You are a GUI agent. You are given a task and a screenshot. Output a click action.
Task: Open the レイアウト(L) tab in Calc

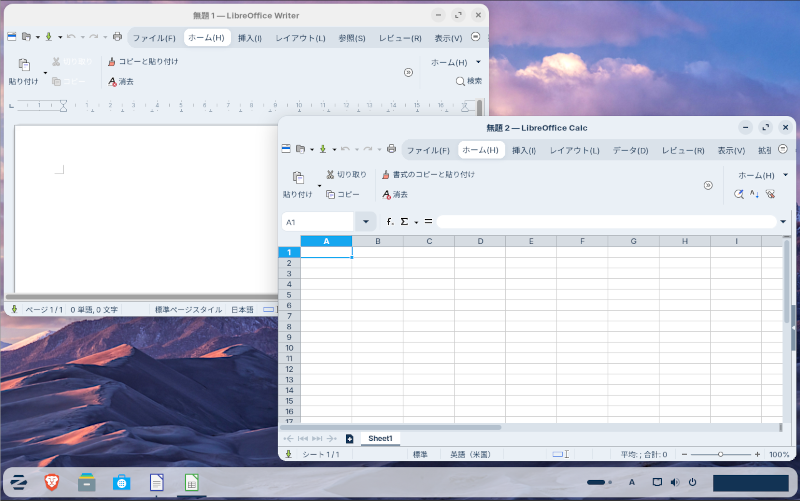[x=574, y=150]
